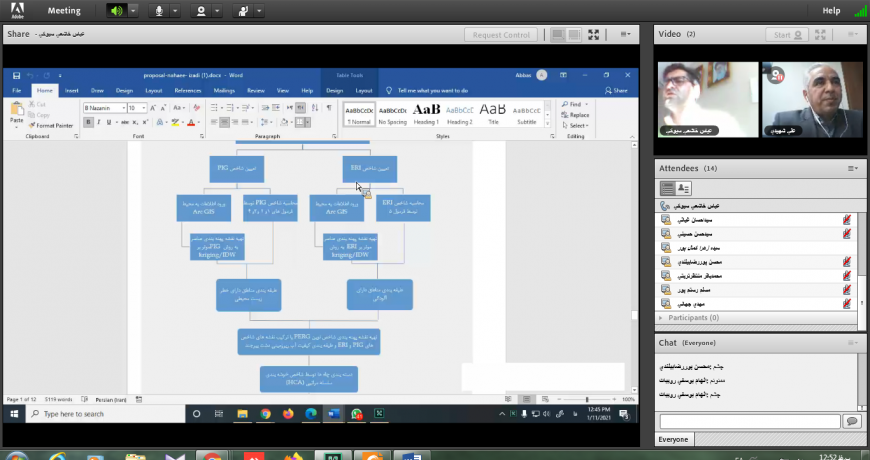Click the webcam icon in top bar
The height and width of the screenshot is (460, 870).
tap(201, 11)
